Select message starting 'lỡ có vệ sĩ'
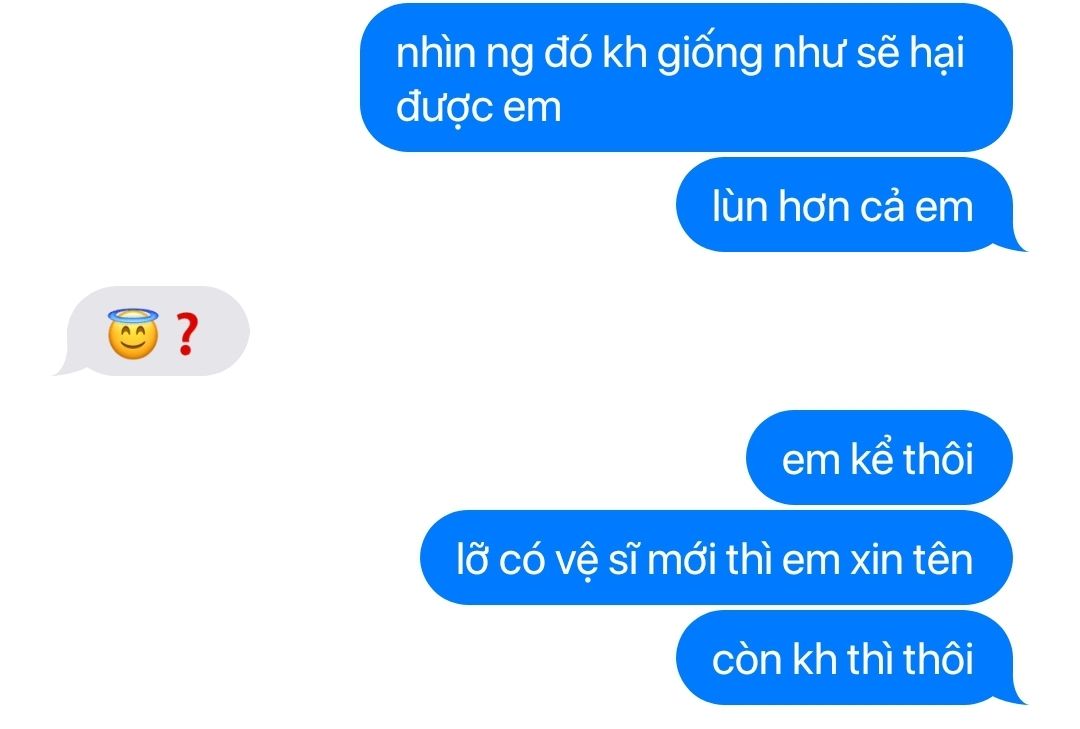The image size is (1080, 729). pyautogui.click(x=717, y=557)
